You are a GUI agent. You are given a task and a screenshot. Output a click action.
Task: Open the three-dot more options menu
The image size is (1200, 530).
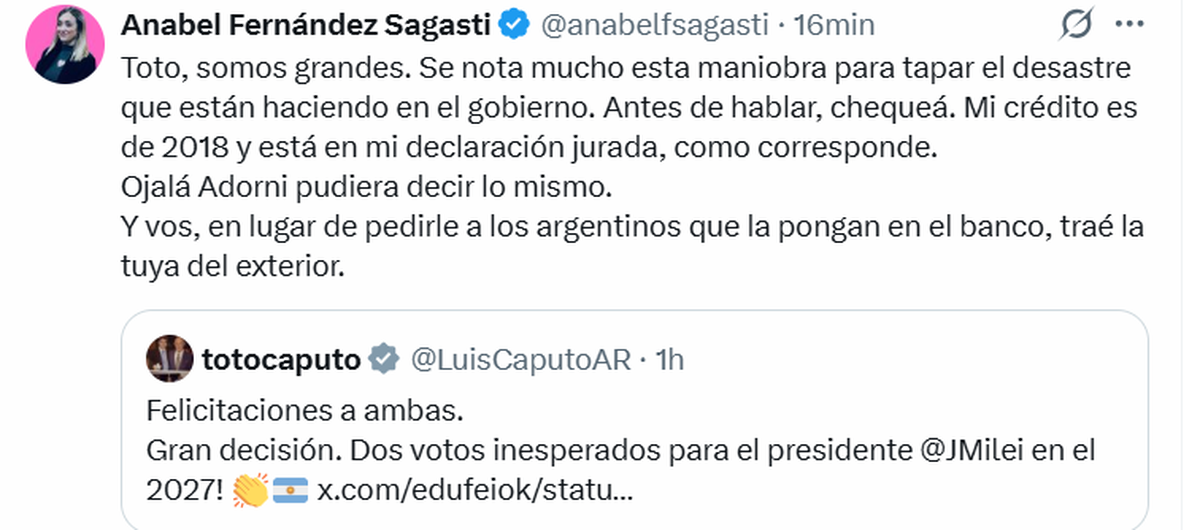pos(1129,26)
